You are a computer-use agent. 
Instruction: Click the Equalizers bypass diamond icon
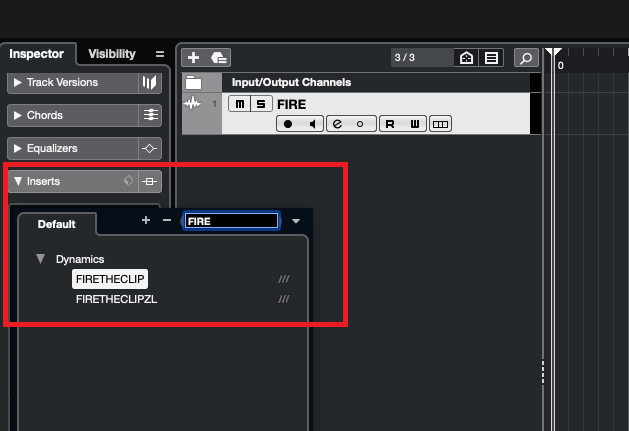150,148
